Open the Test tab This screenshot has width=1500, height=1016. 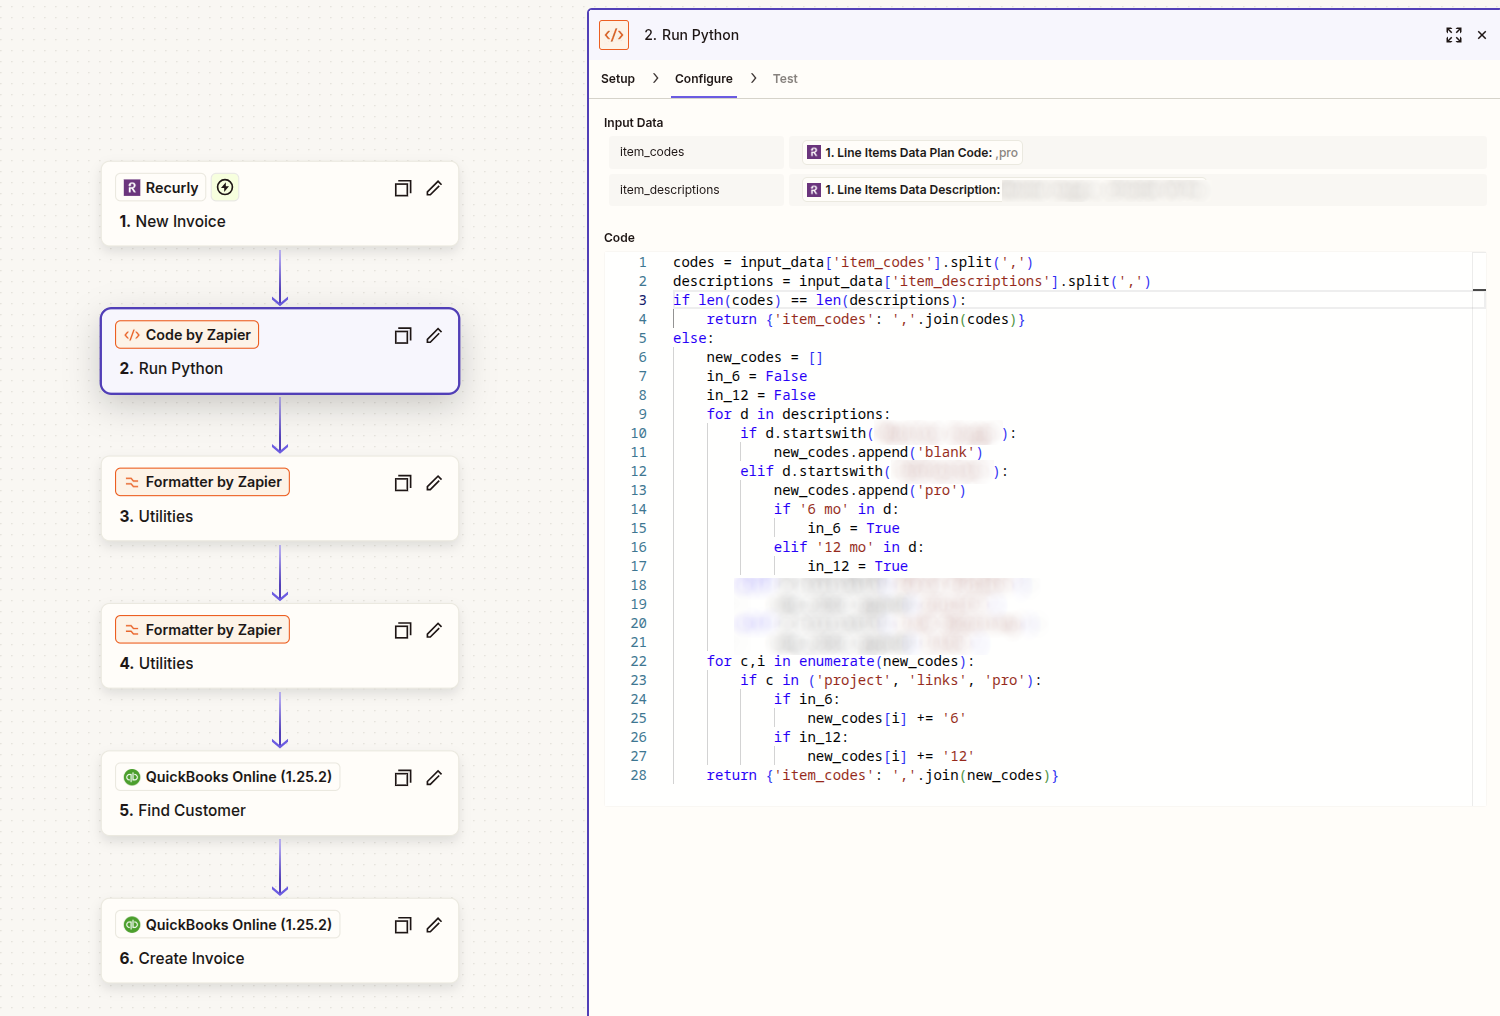pos(785,79)
